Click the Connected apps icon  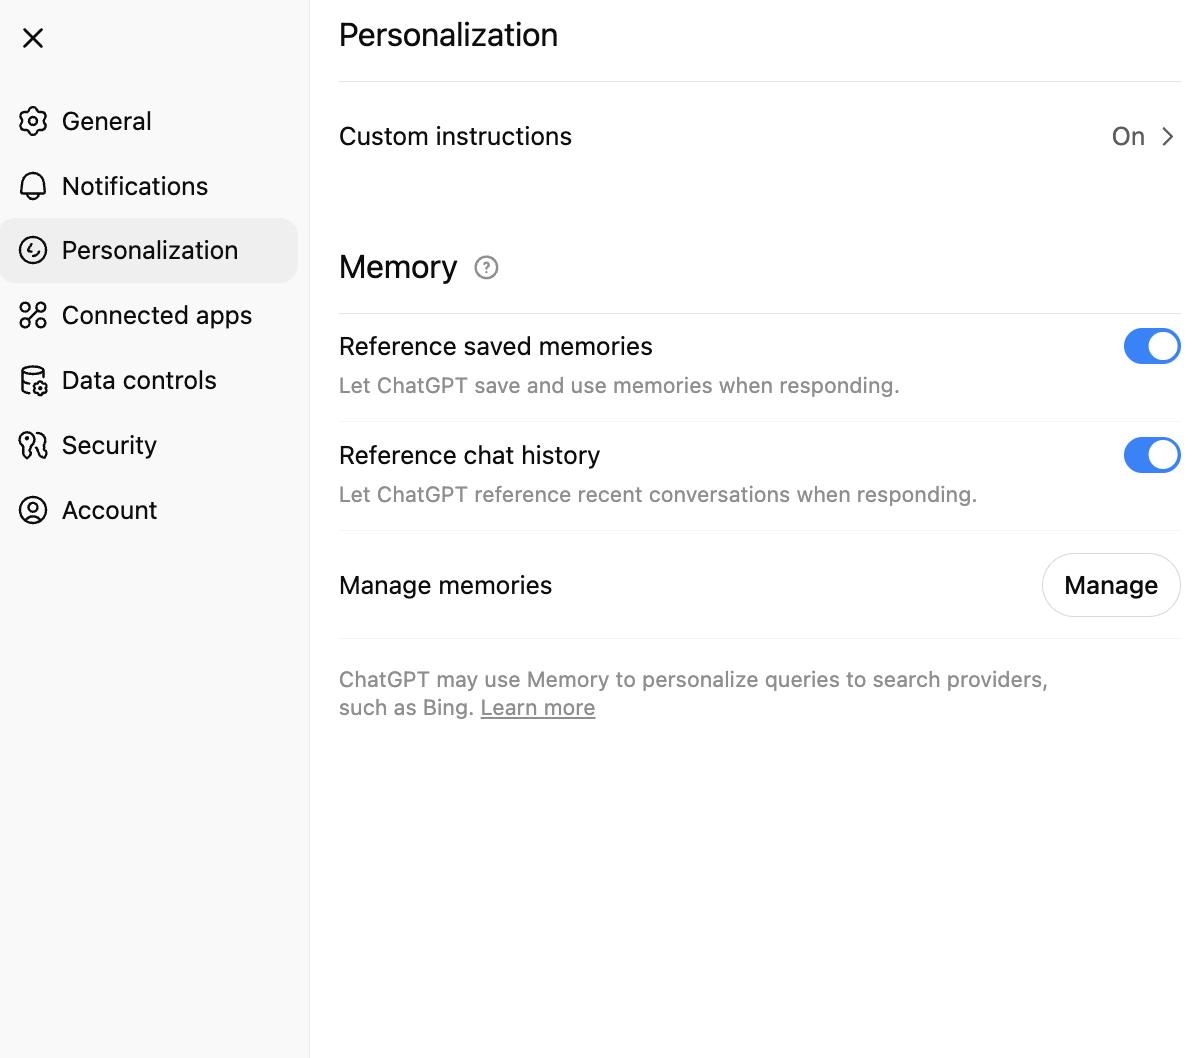(33, 315)
